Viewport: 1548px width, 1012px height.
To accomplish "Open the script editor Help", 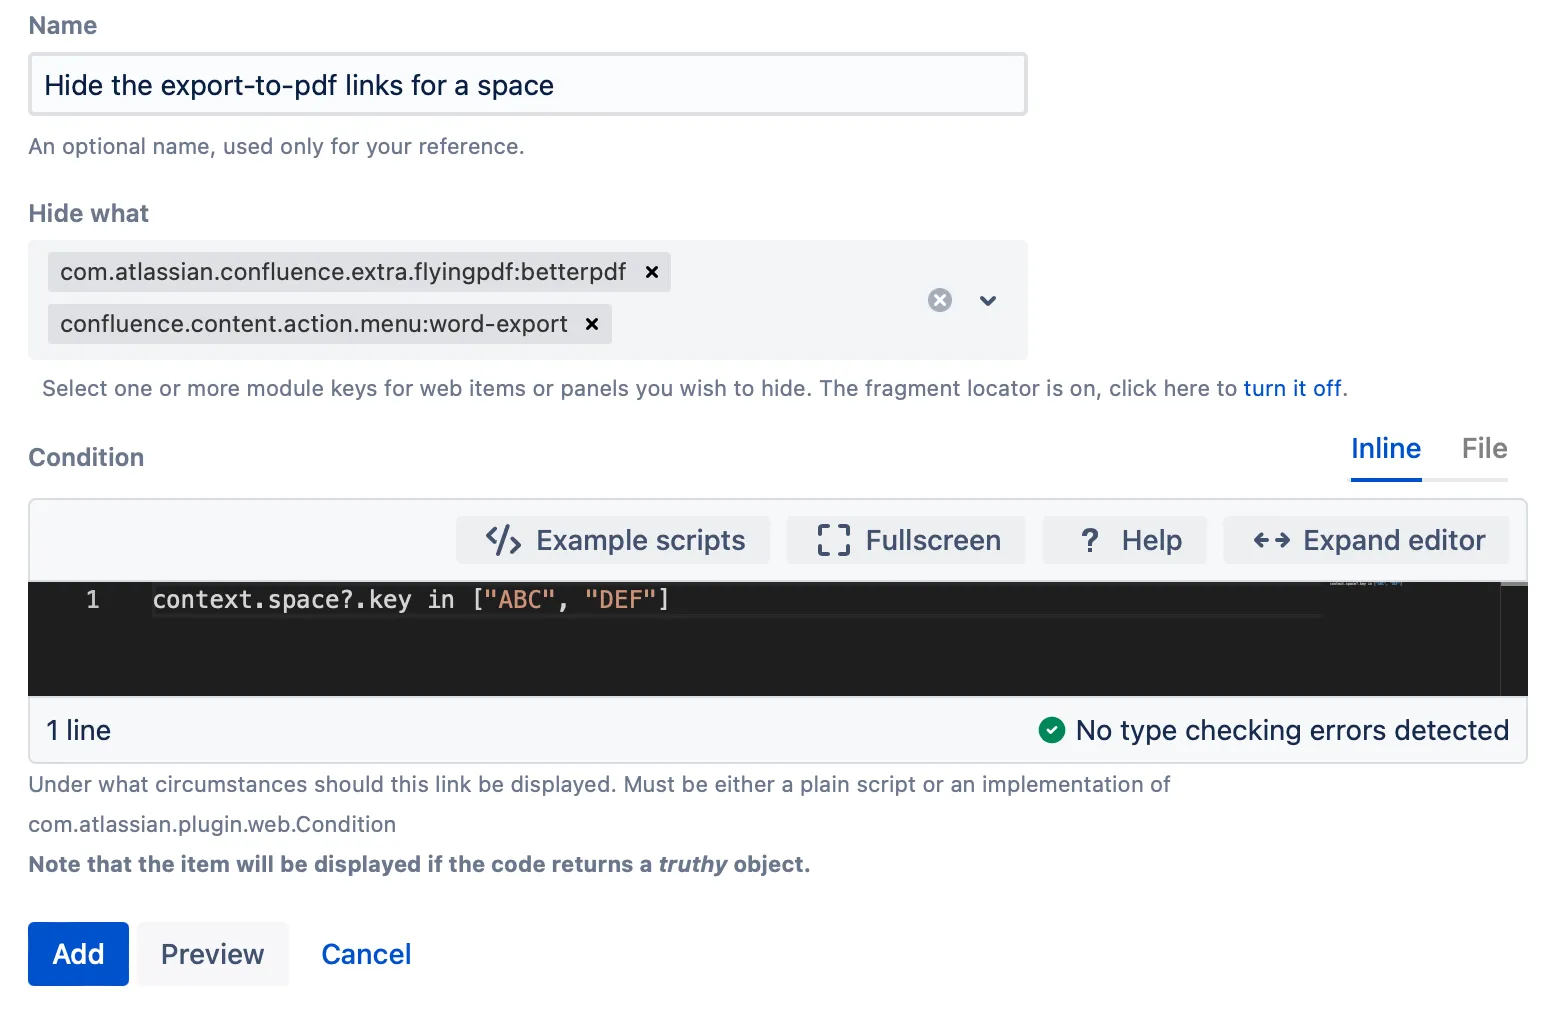I will (x=1125, y=540).
